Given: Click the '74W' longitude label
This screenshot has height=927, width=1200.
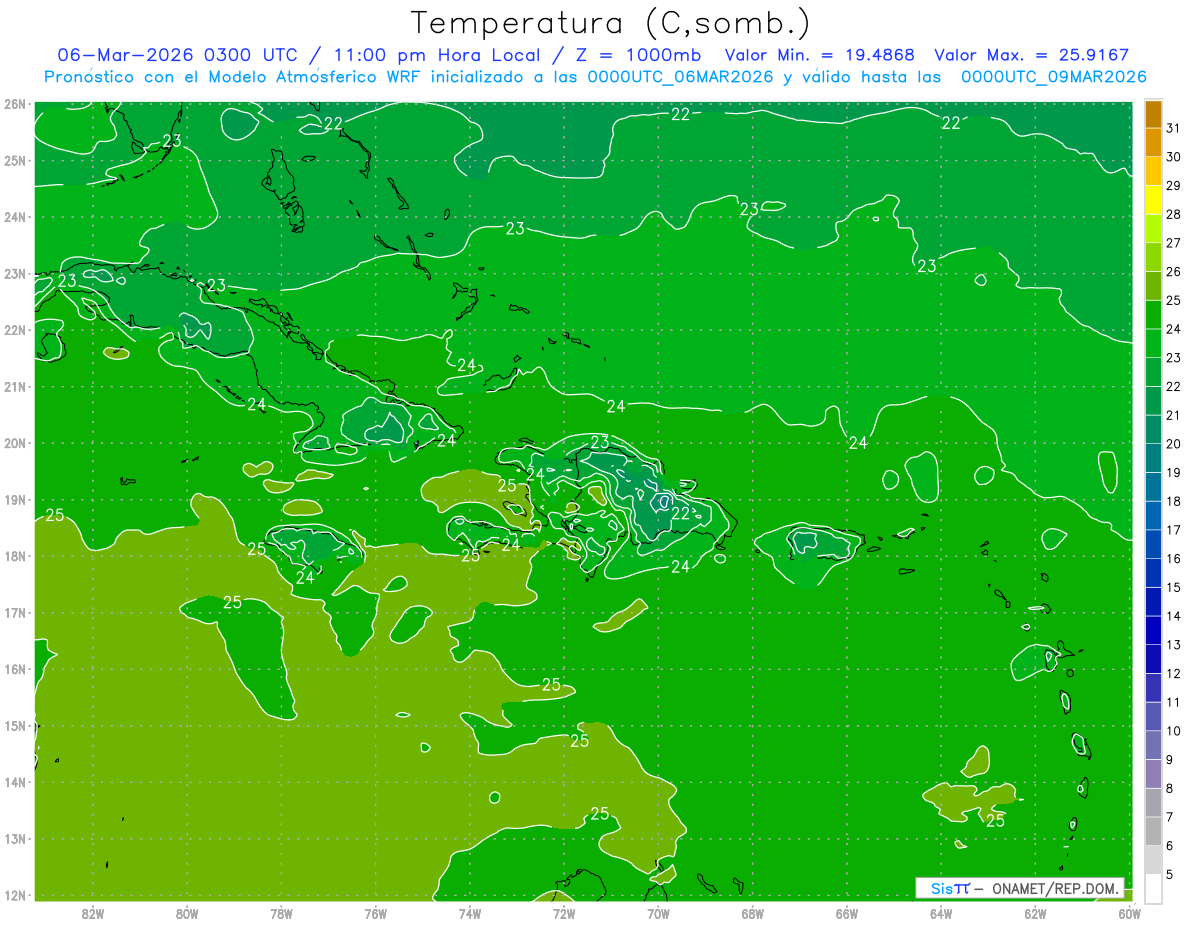Looking at the screenshot, I should pos(470,913).
